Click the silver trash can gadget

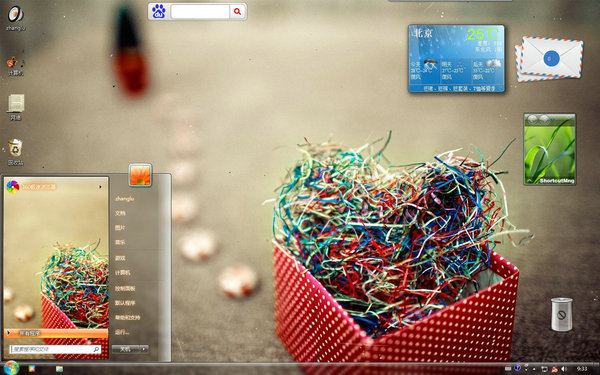(561, 314)
